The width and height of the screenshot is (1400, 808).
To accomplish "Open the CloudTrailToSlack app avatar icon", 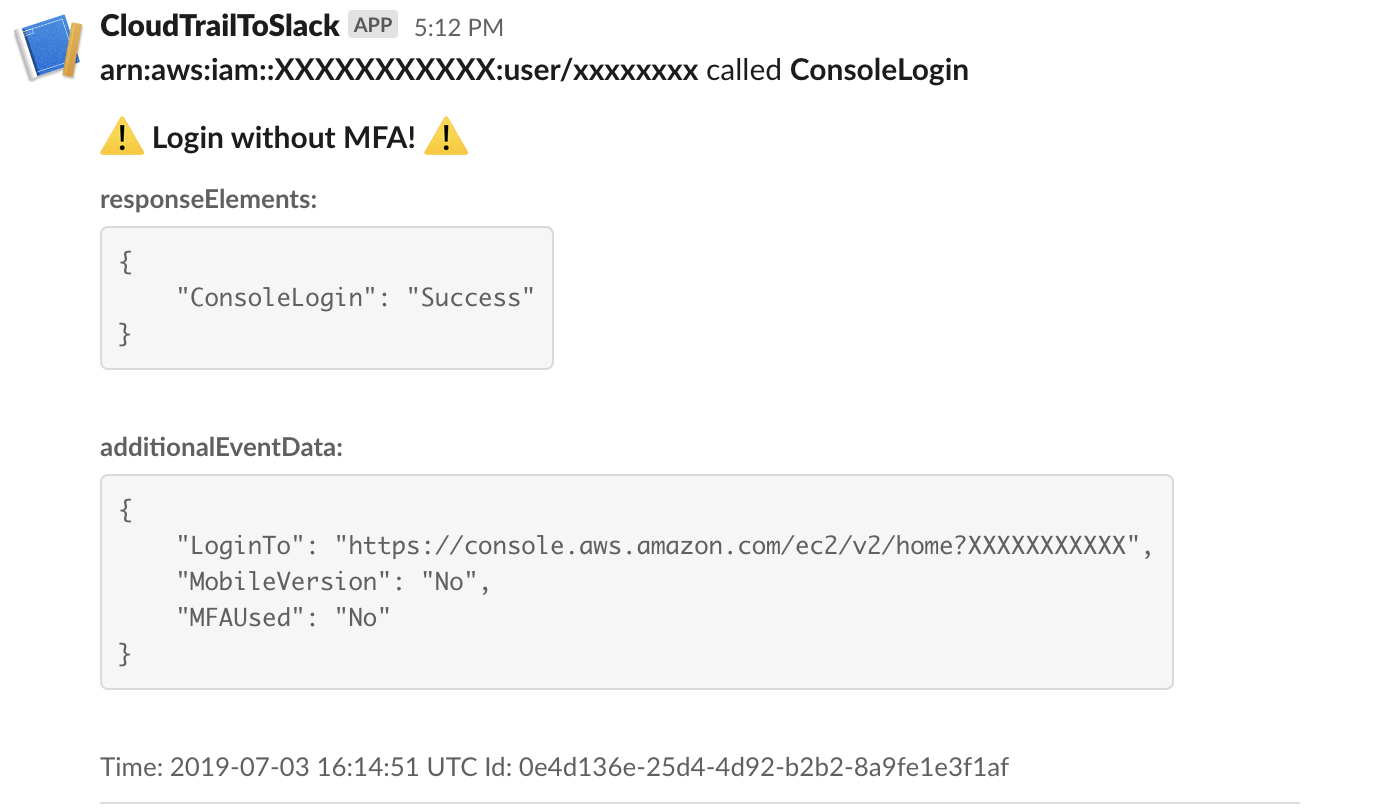I will (x=47, y=47).
